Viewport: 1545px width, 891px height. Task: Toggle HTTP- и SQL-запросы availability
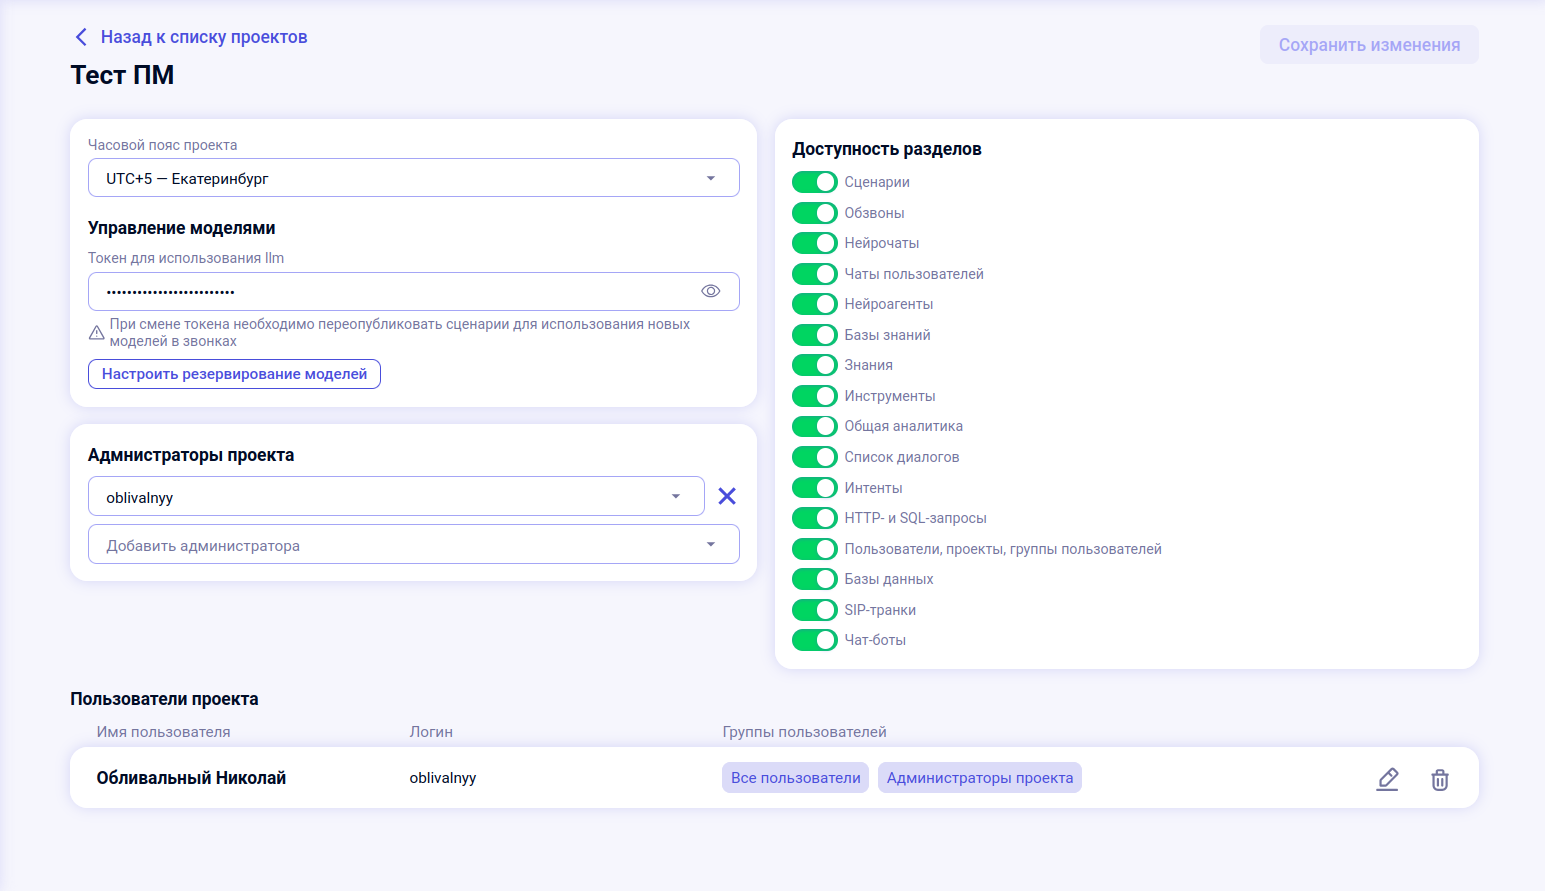tap(815, 518)
